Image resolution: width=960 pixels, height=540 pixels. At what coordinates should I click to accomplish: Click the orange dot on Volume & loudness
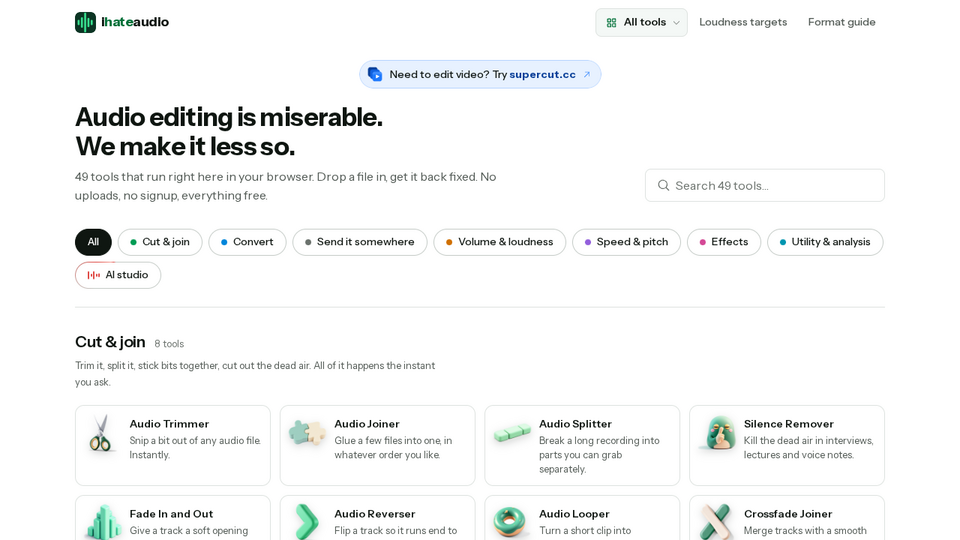(x=449, y=242)
